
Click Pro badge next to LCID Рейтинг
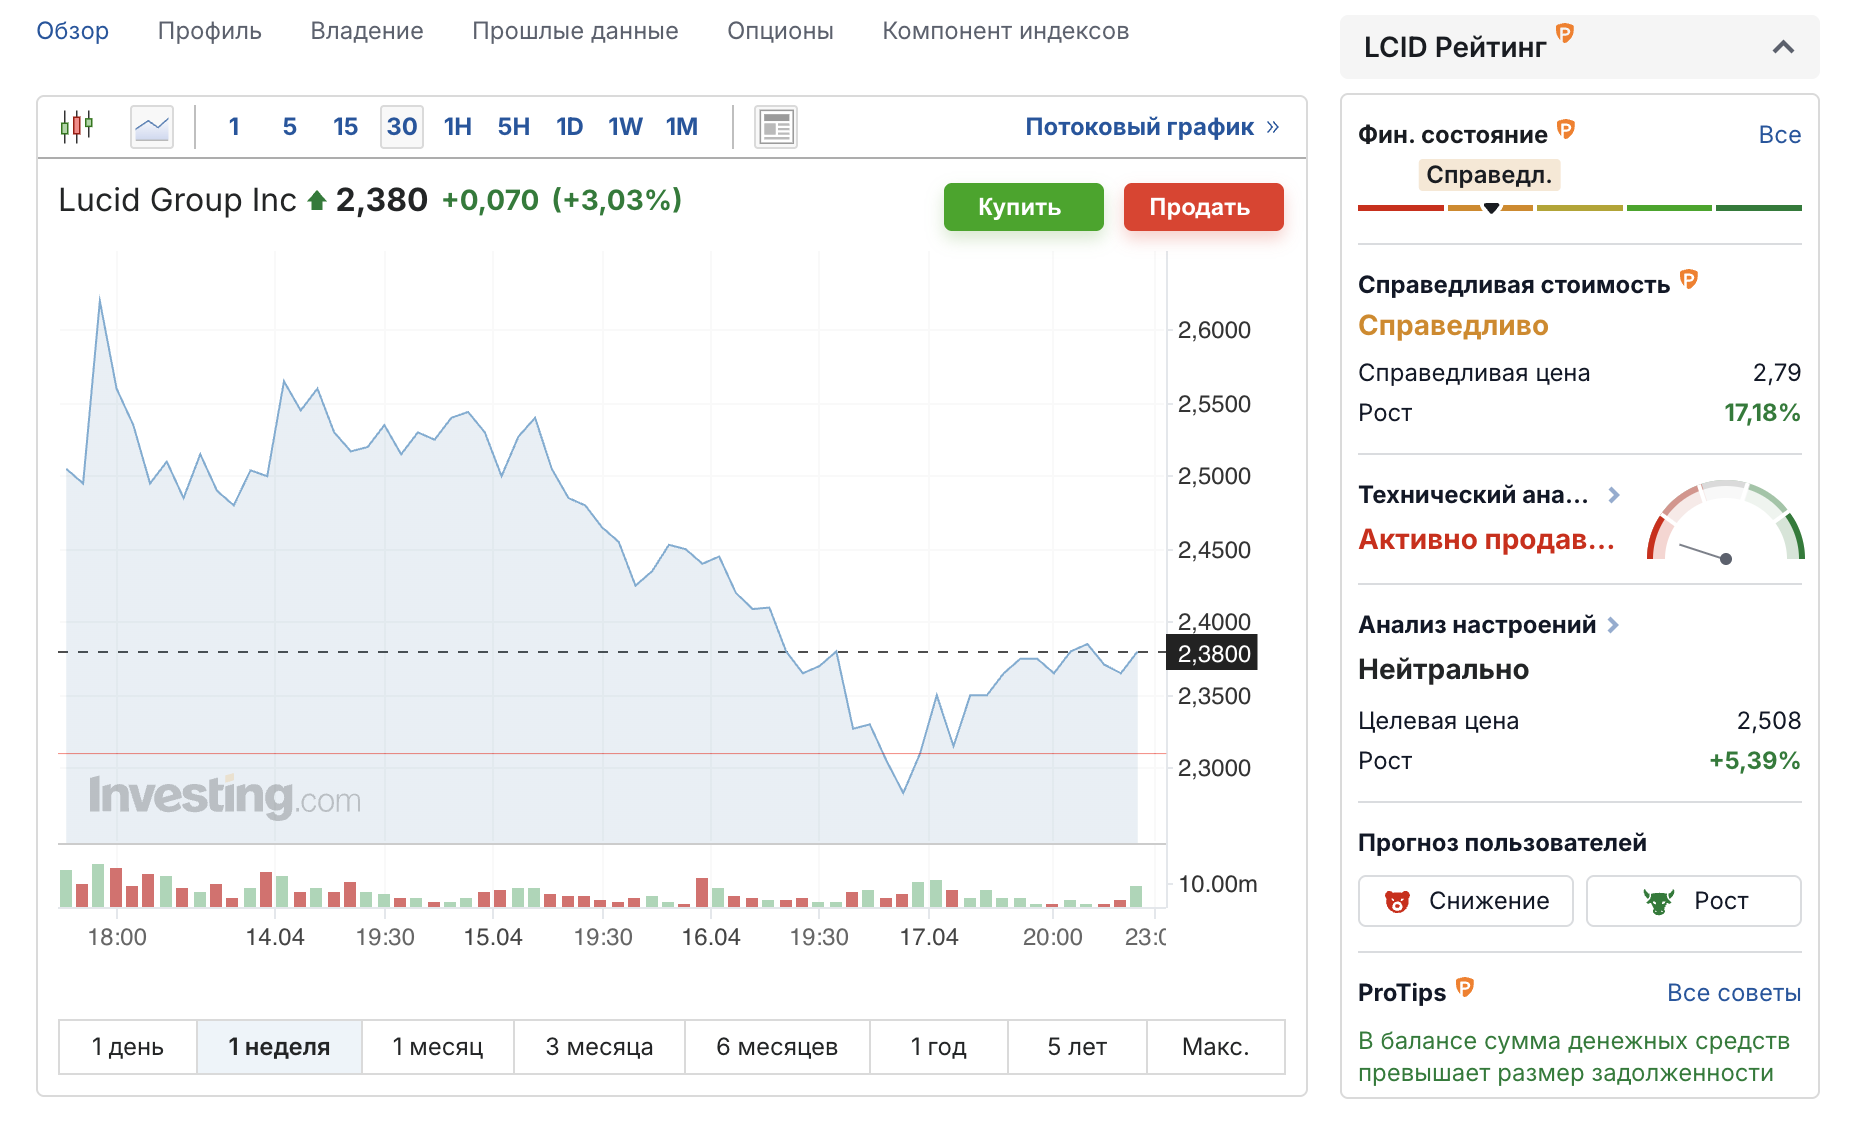tap(1565, 33)
